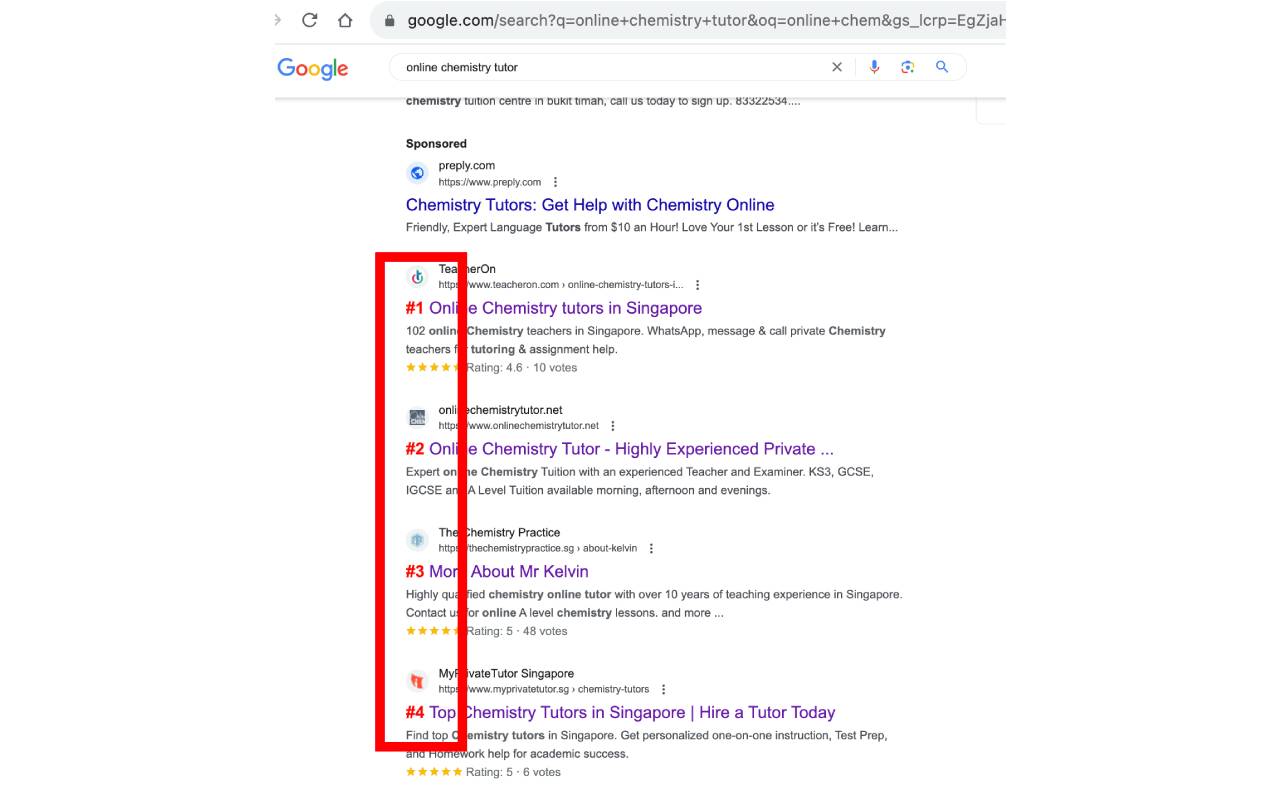Reload the current page
The image size is (1280, 800).
(x=309, y=19)
